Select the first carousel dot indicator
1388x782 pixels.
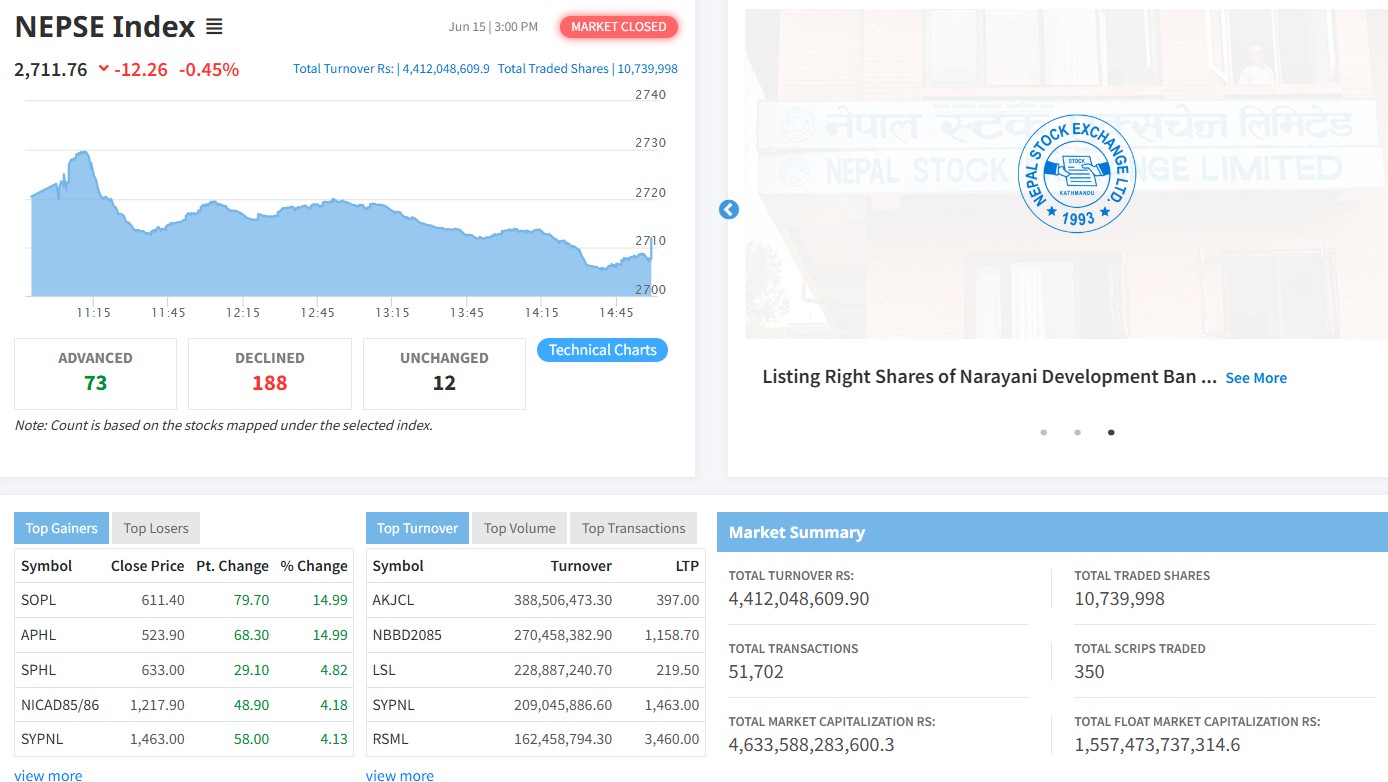1044,433
